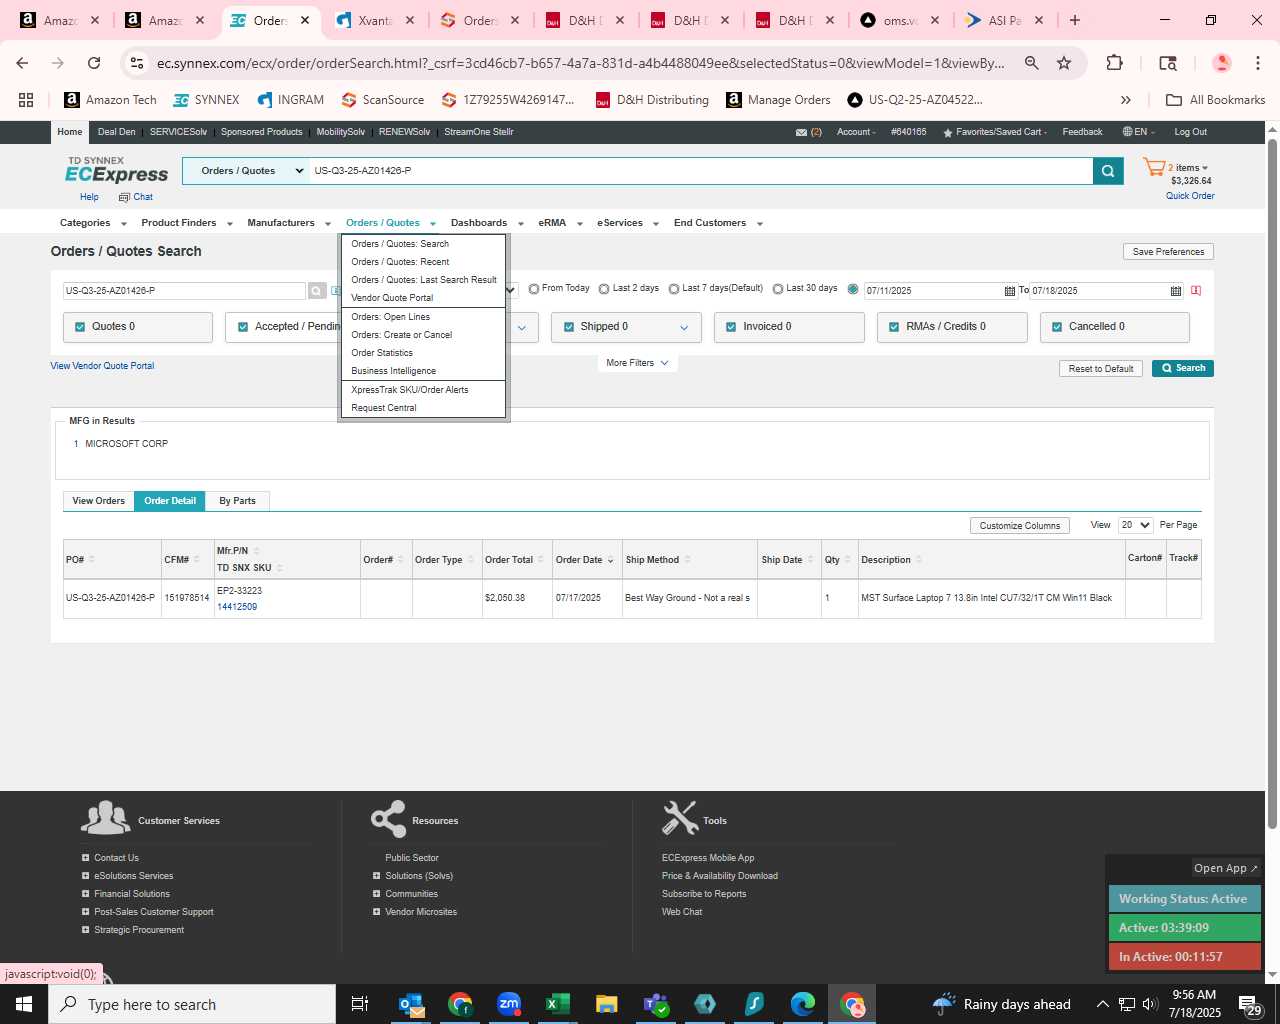The image size is (1280, 1024).
Task: Open the 14412509 SKU link
Action: click(x=237, y=607)
